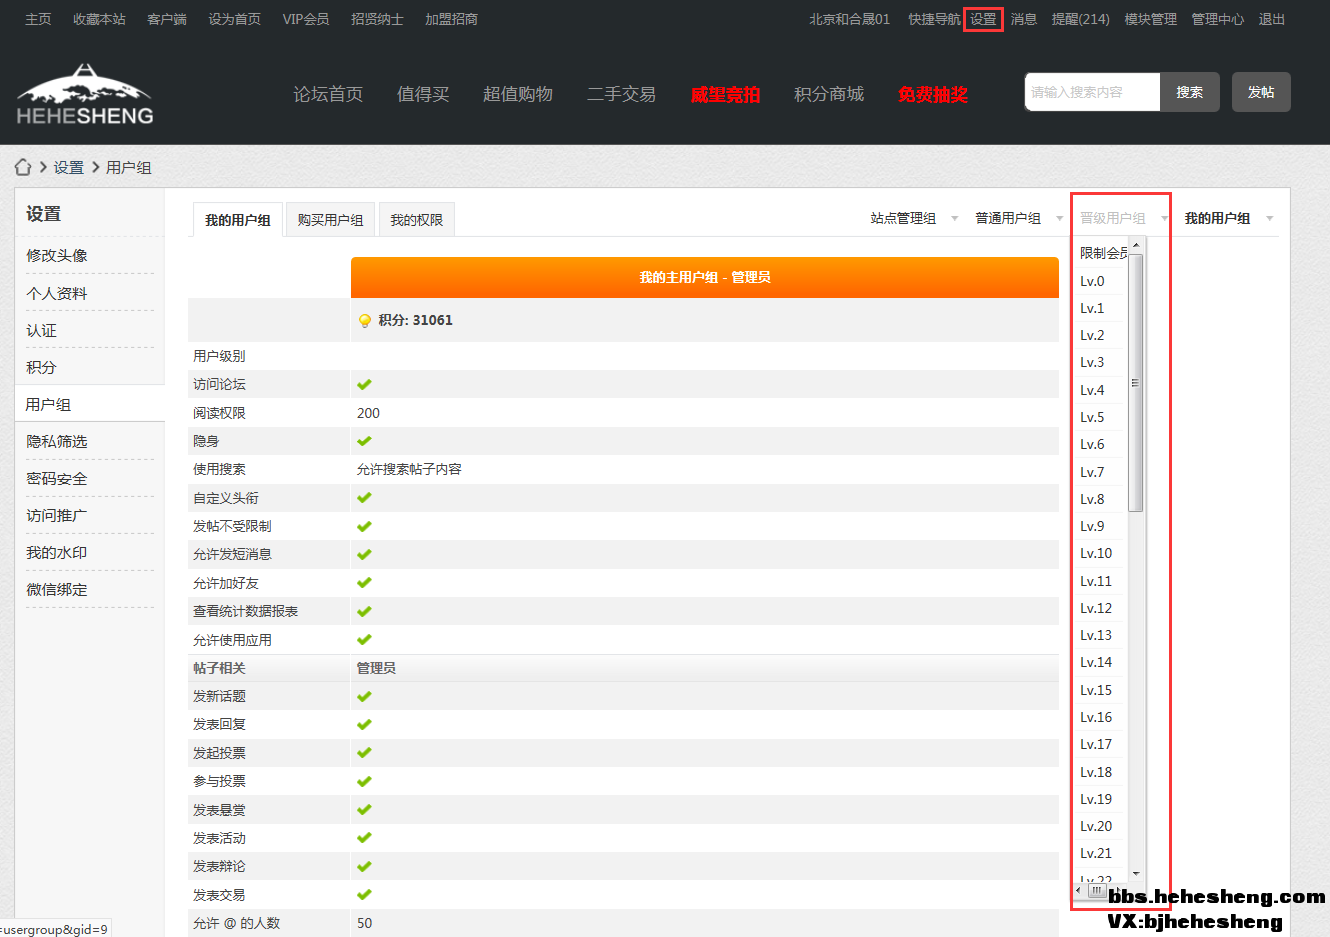Click the green checkmark in the 发起投票 row
The height and width of the screenshot is (937, 1330).
pyautogui.click(x=364, y=753)
